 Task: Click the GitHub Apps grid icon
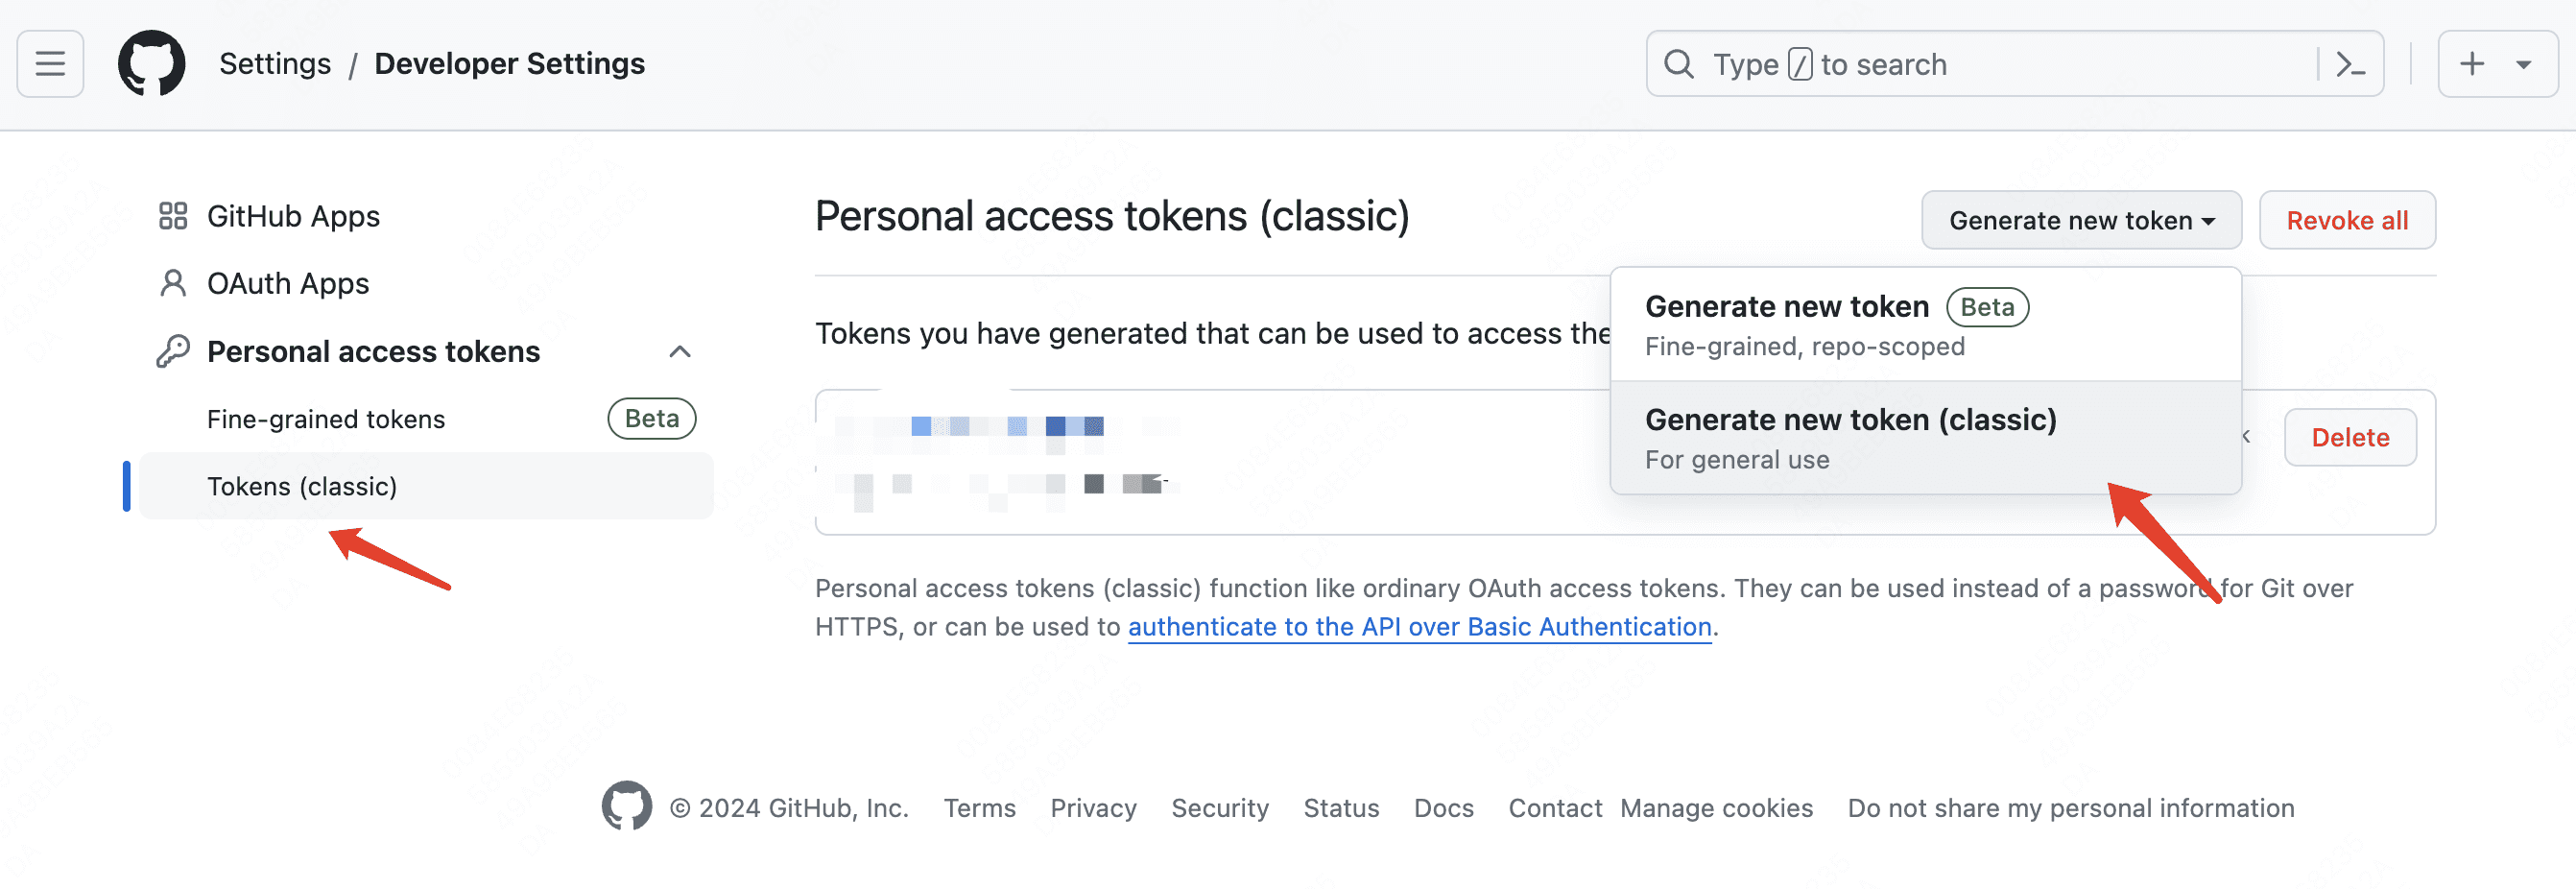coord(173,216)
